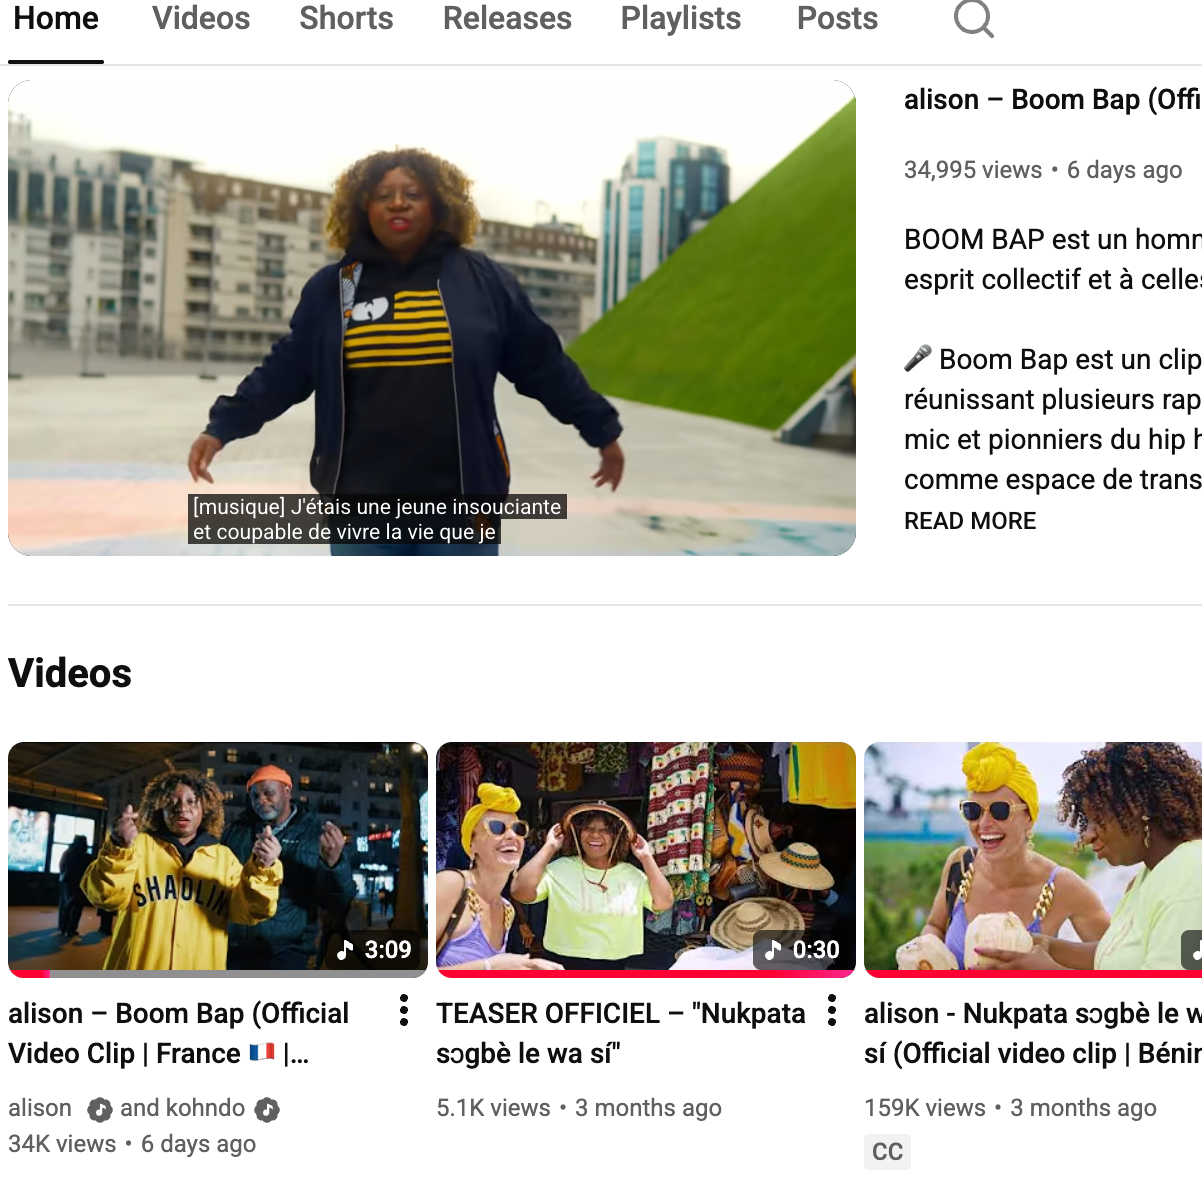This screenshot has height=1202, width=1202.
Task: Play the featured Boom Bap video player
Action: [431, 318]
